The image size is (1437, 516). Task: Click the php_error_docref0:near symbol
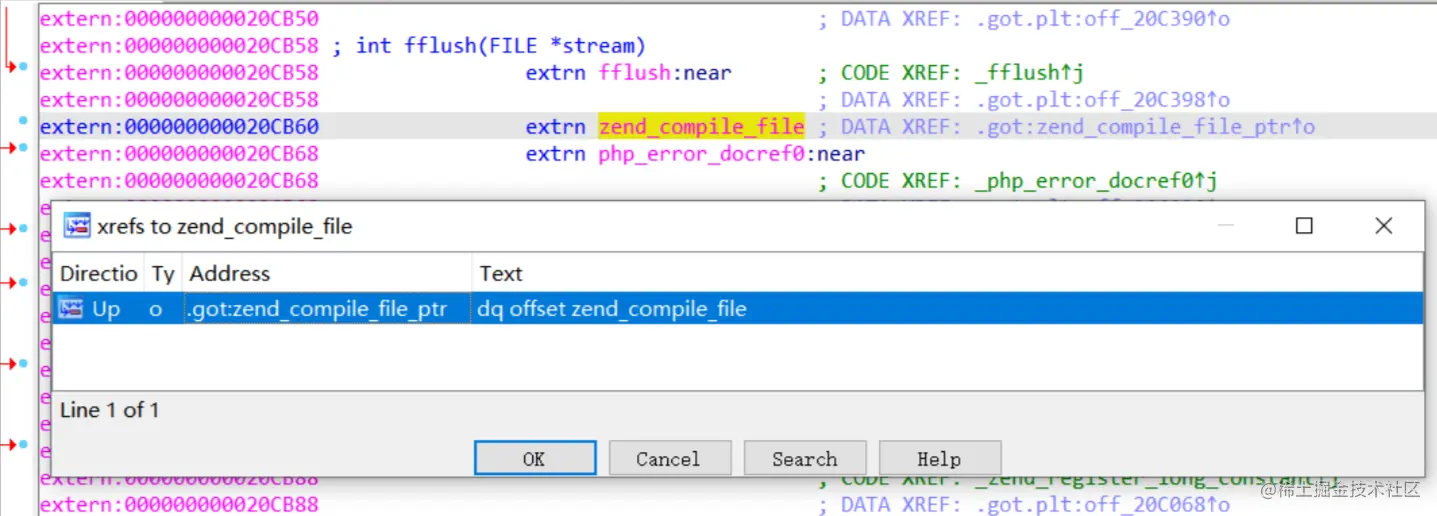tap(731, 154)
